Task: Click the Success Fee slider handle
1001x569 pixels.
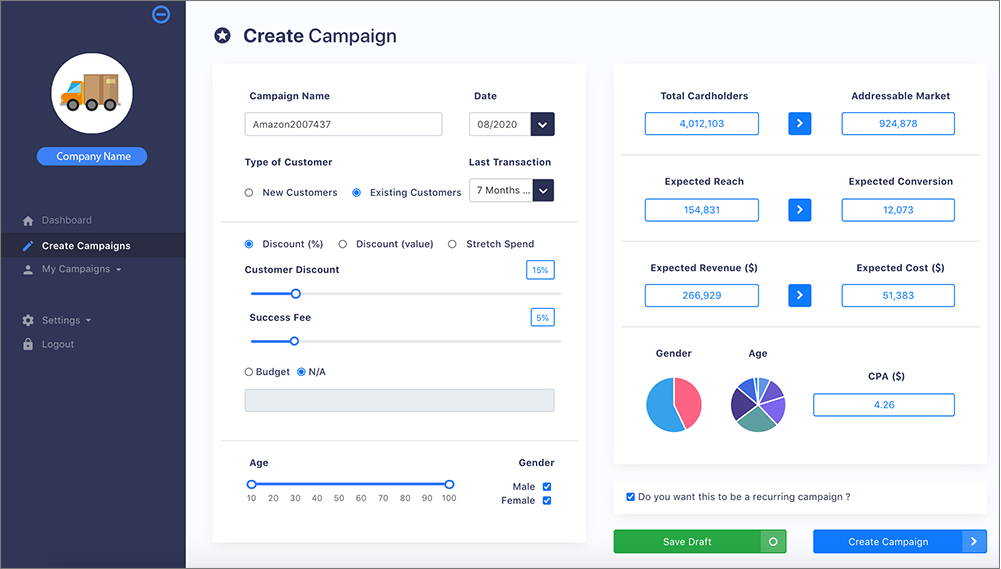Action: pyautogui.click(x=294, y=341)
